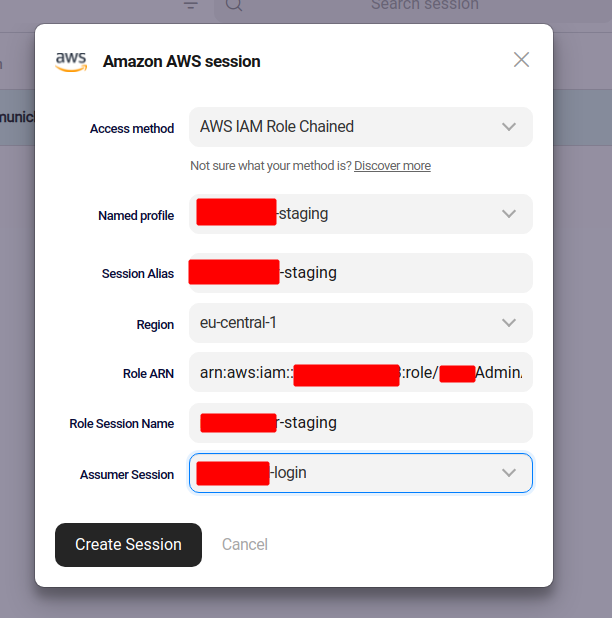
Task: Open the filter icon in background window
Action: tap(191, 4)
